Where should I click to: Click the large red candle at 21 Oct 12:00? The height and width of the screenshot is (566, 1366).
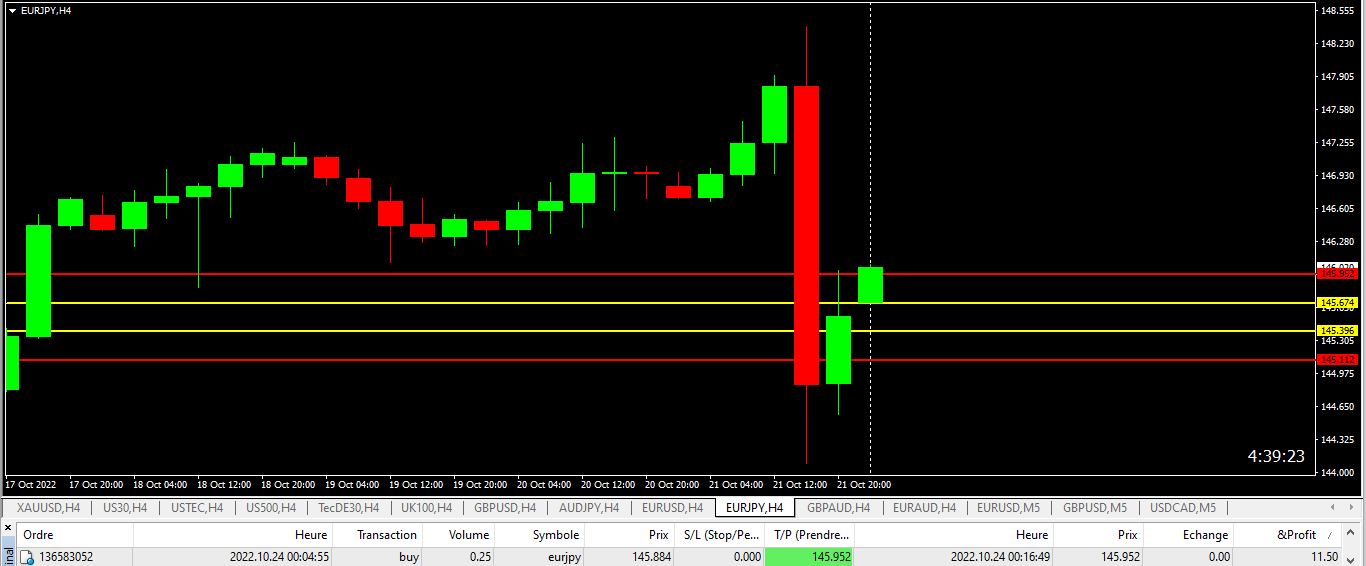pyautogui.click(x=806, y=235)
